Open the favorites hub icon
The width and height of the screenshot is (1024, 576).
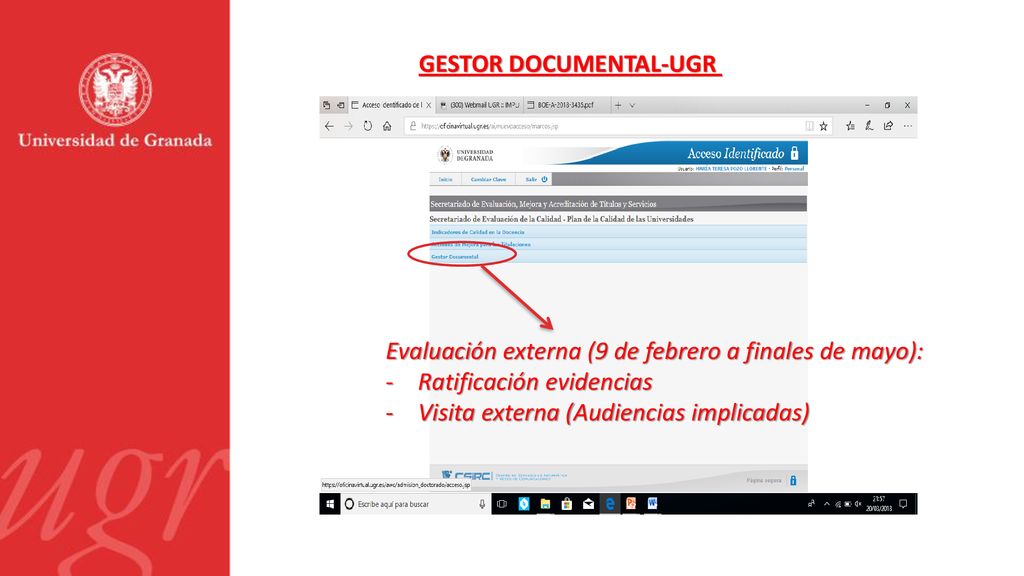coord(850,126)
